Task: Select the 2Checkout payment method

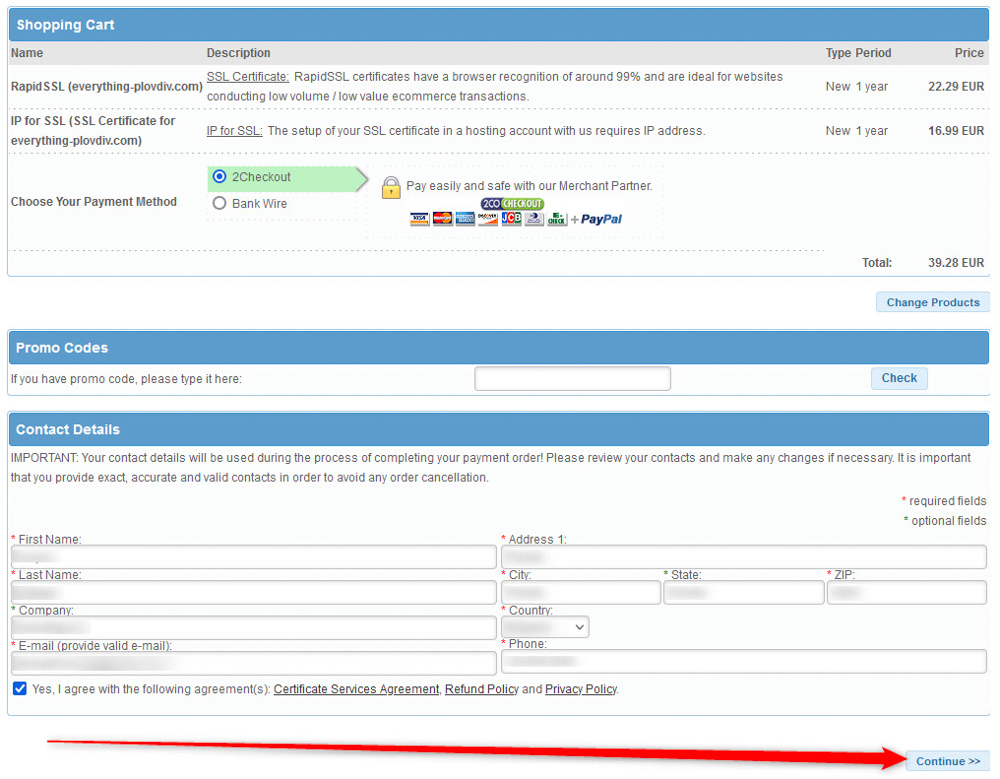Action: coord(219,177)
